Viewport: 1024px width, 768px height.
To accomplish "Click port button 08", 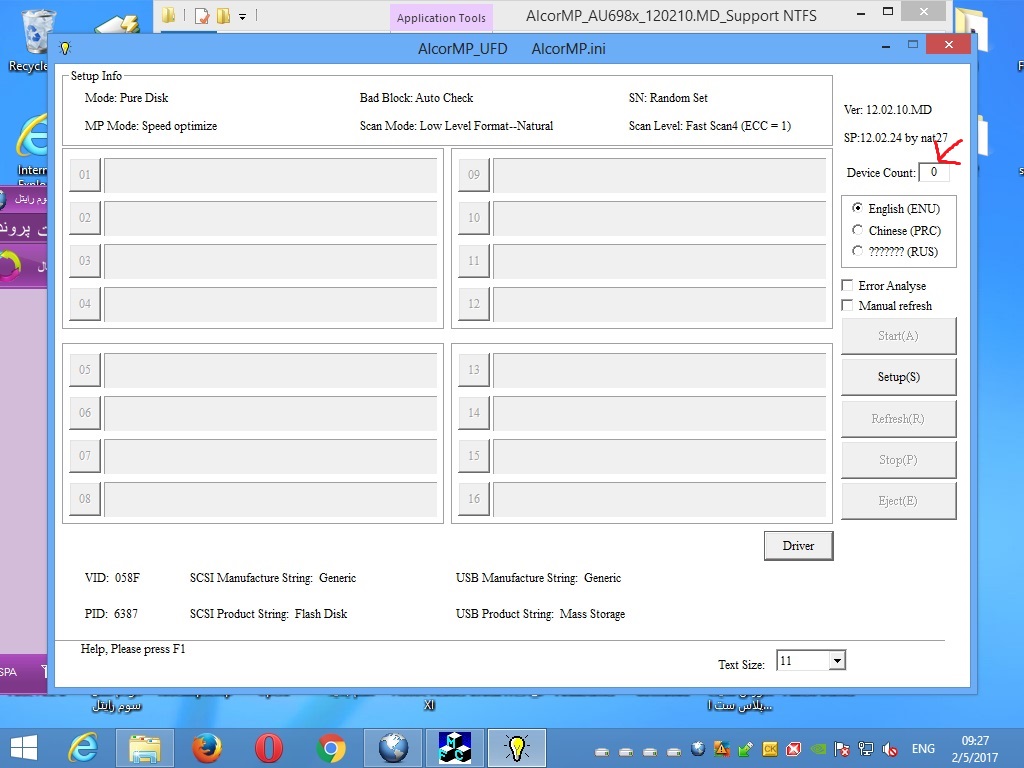I will click(x=85, y=499).
